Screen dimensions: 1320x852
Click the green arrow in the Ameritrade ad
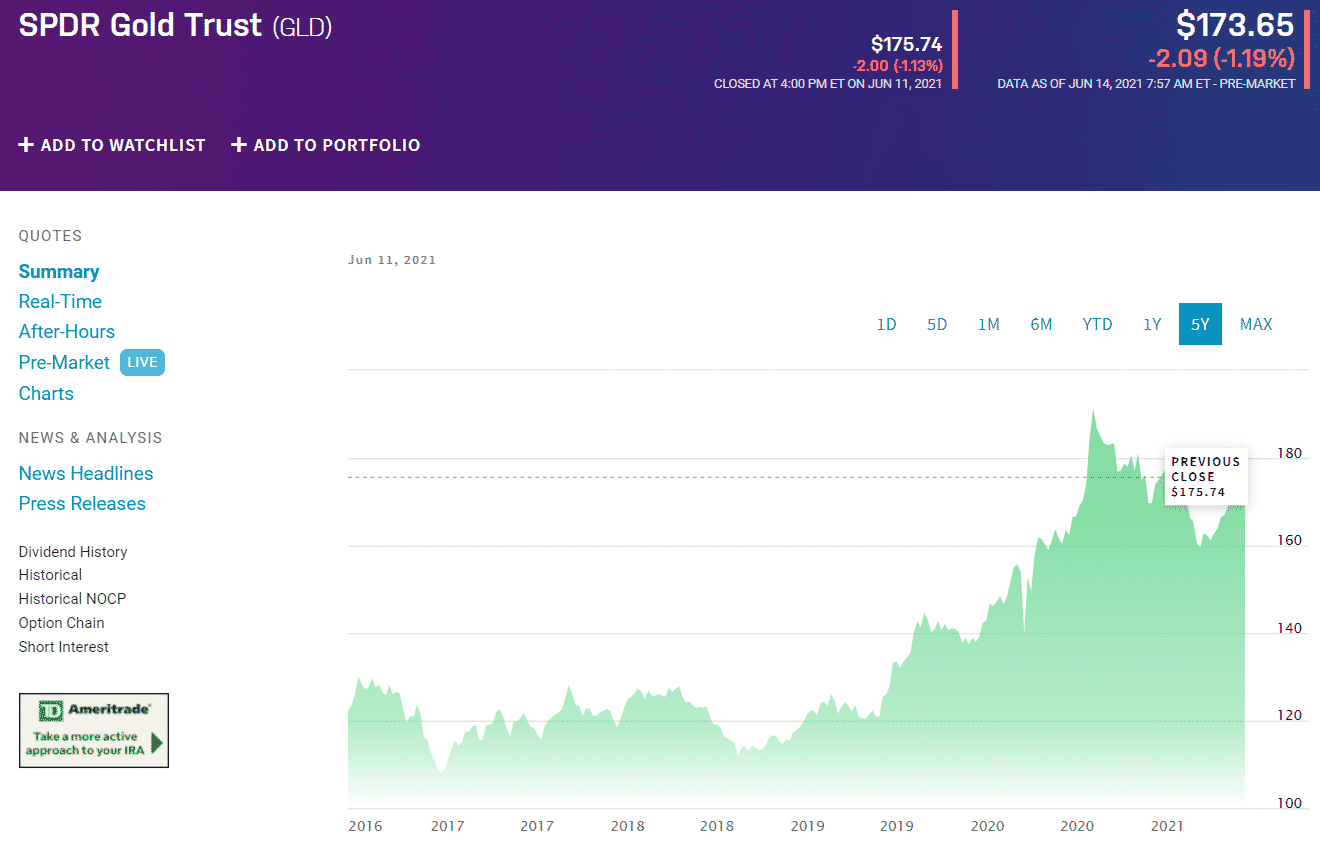pyautogui.click(x=157, y=743)
